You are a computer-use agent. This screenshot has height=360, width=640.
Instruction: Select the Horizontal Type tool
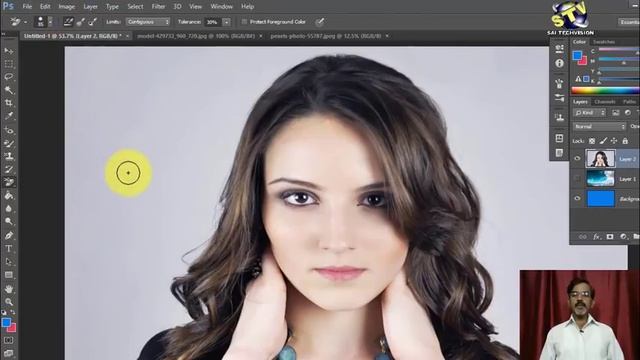pyautogui.click(x=9, y=249)
